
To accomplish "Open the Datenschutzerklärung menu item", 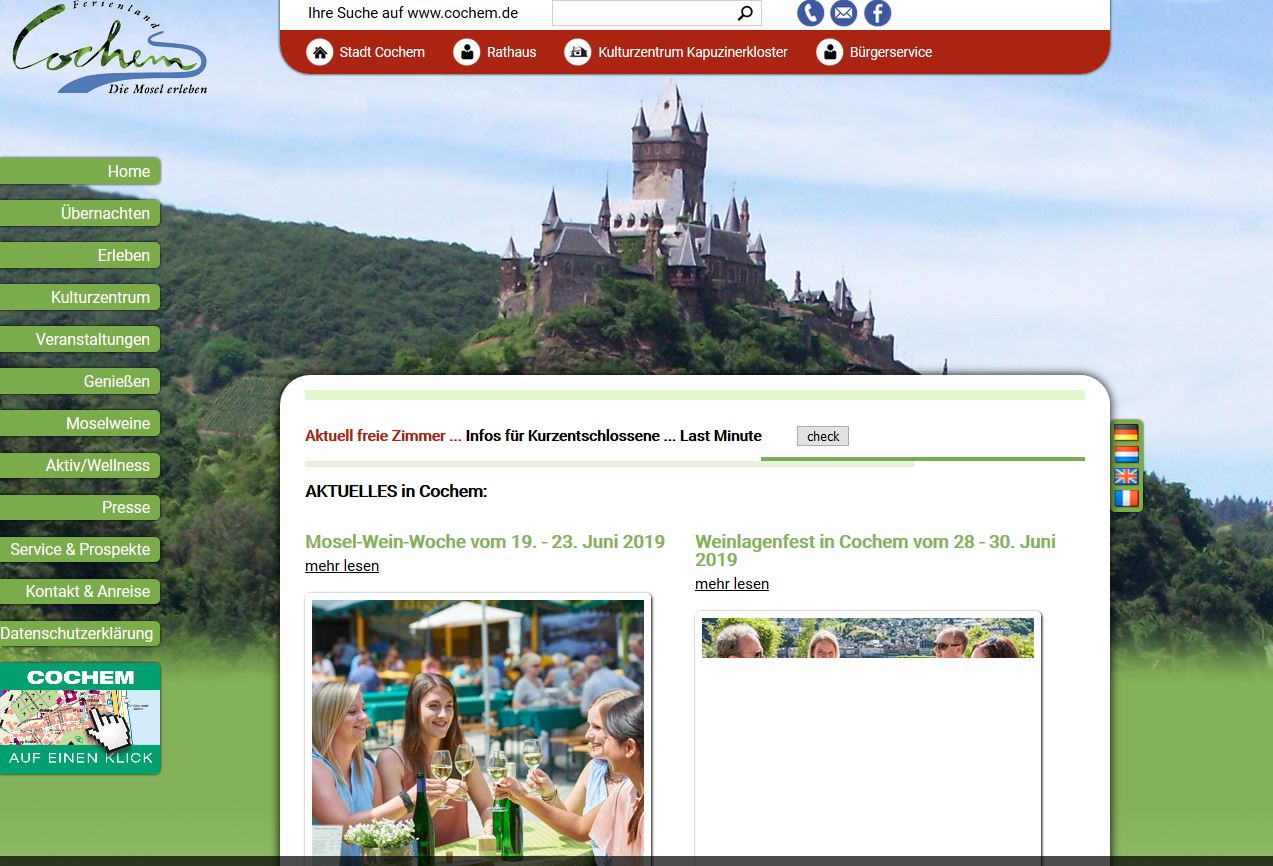I will coord(80,633).
